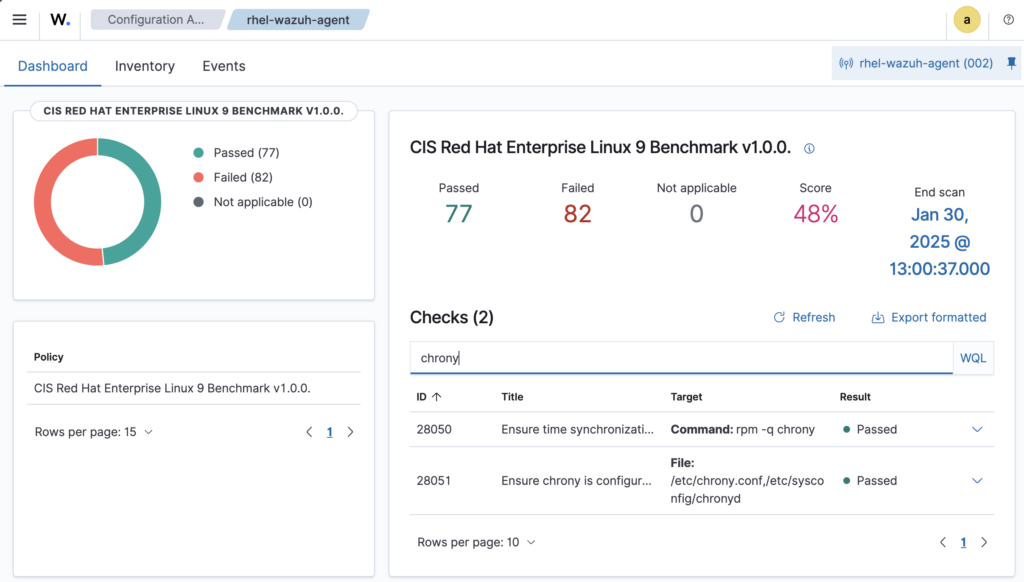This screenshot has width=1024, height=582.
Task: Click the Policy column header
Action: 48,357
